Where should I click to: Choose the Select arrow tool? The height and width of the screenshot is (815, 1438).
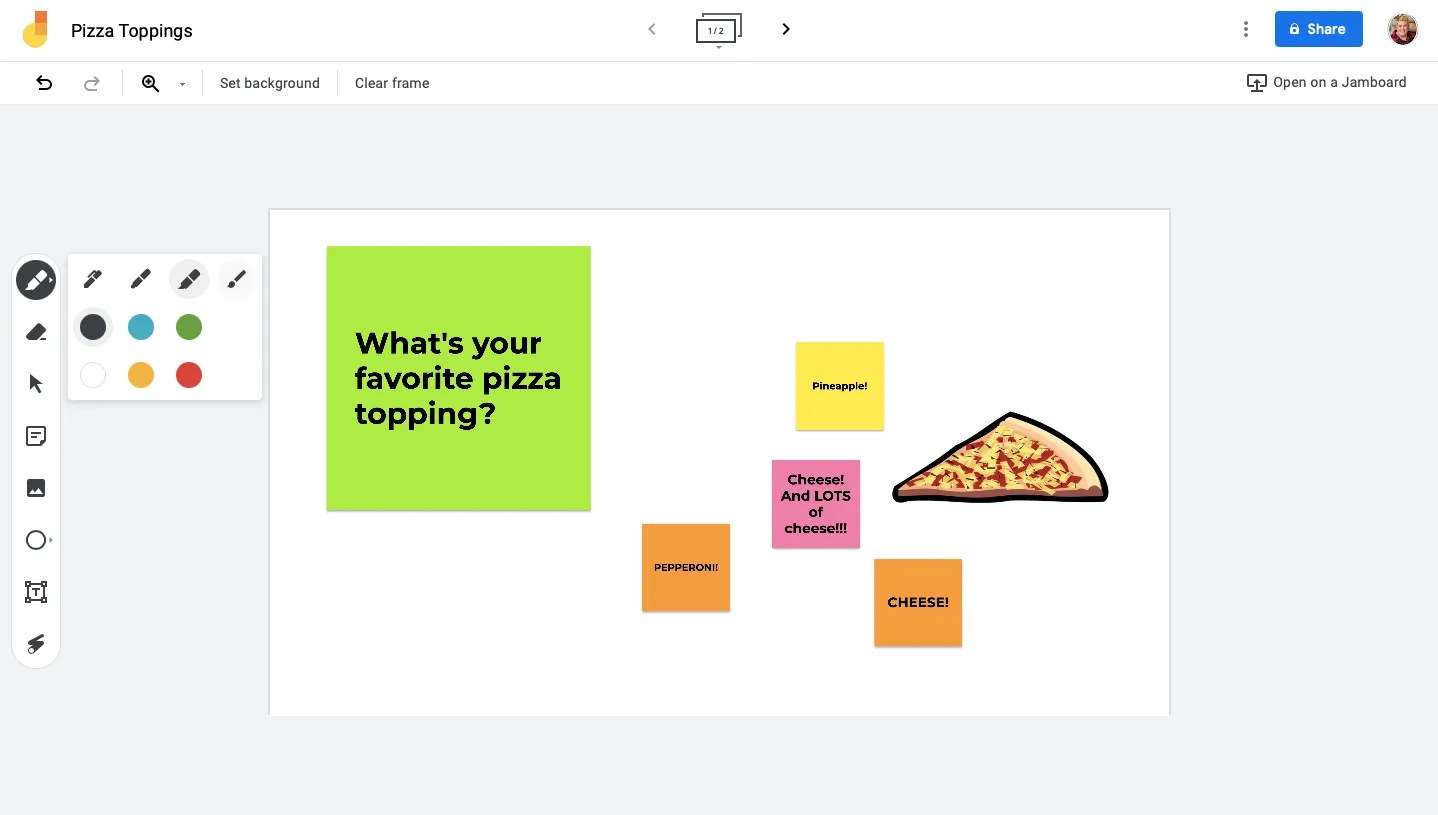36,384
